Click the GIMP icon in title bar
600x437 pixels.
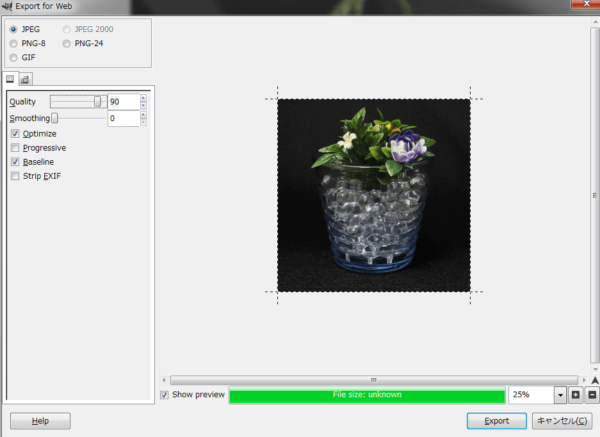(7, 6)
